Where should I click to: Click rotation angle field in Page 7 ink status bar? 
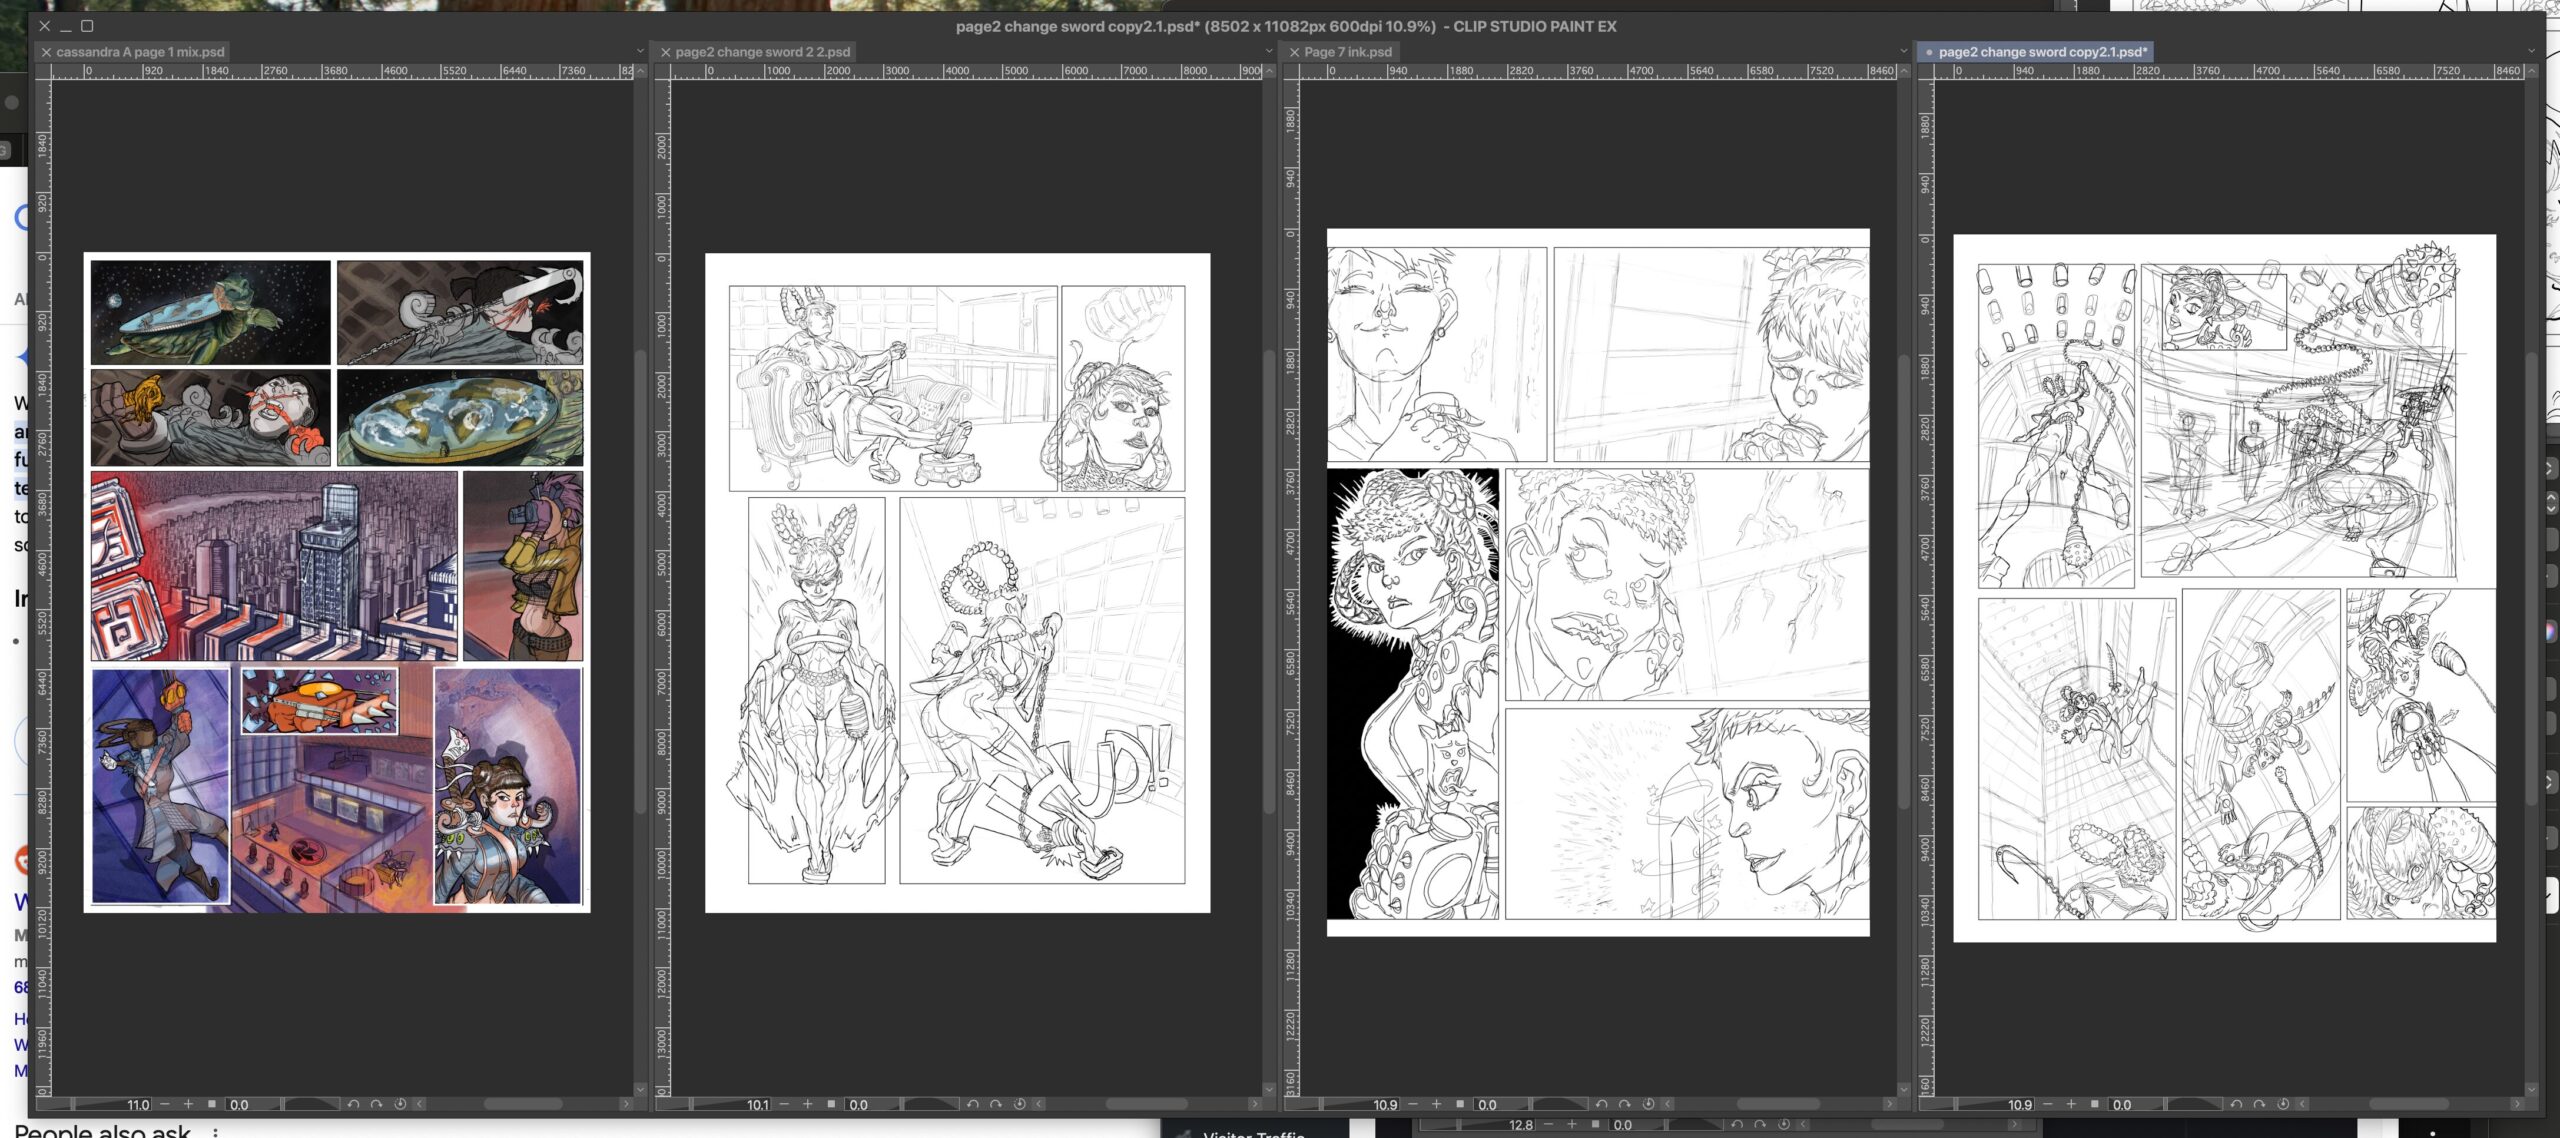1488,1104
